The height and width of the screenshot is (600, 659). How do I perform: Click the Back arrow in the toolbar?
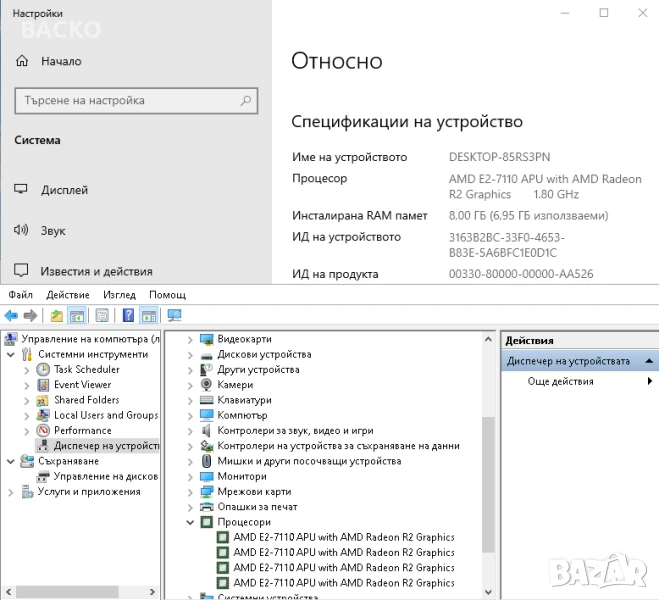tap(11, 316)
